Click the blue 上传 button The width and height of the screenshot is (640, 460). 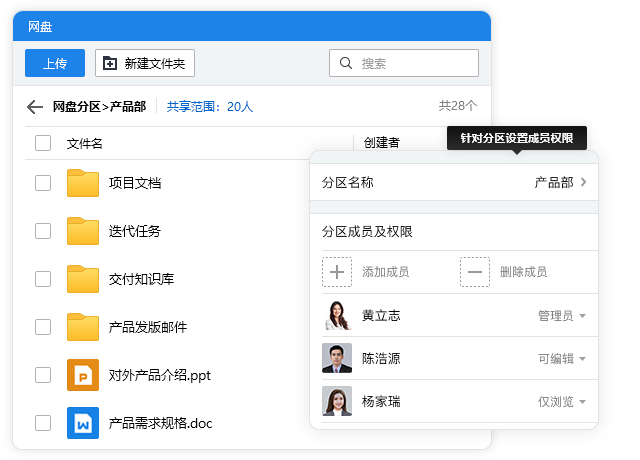(x=55, y=63)
